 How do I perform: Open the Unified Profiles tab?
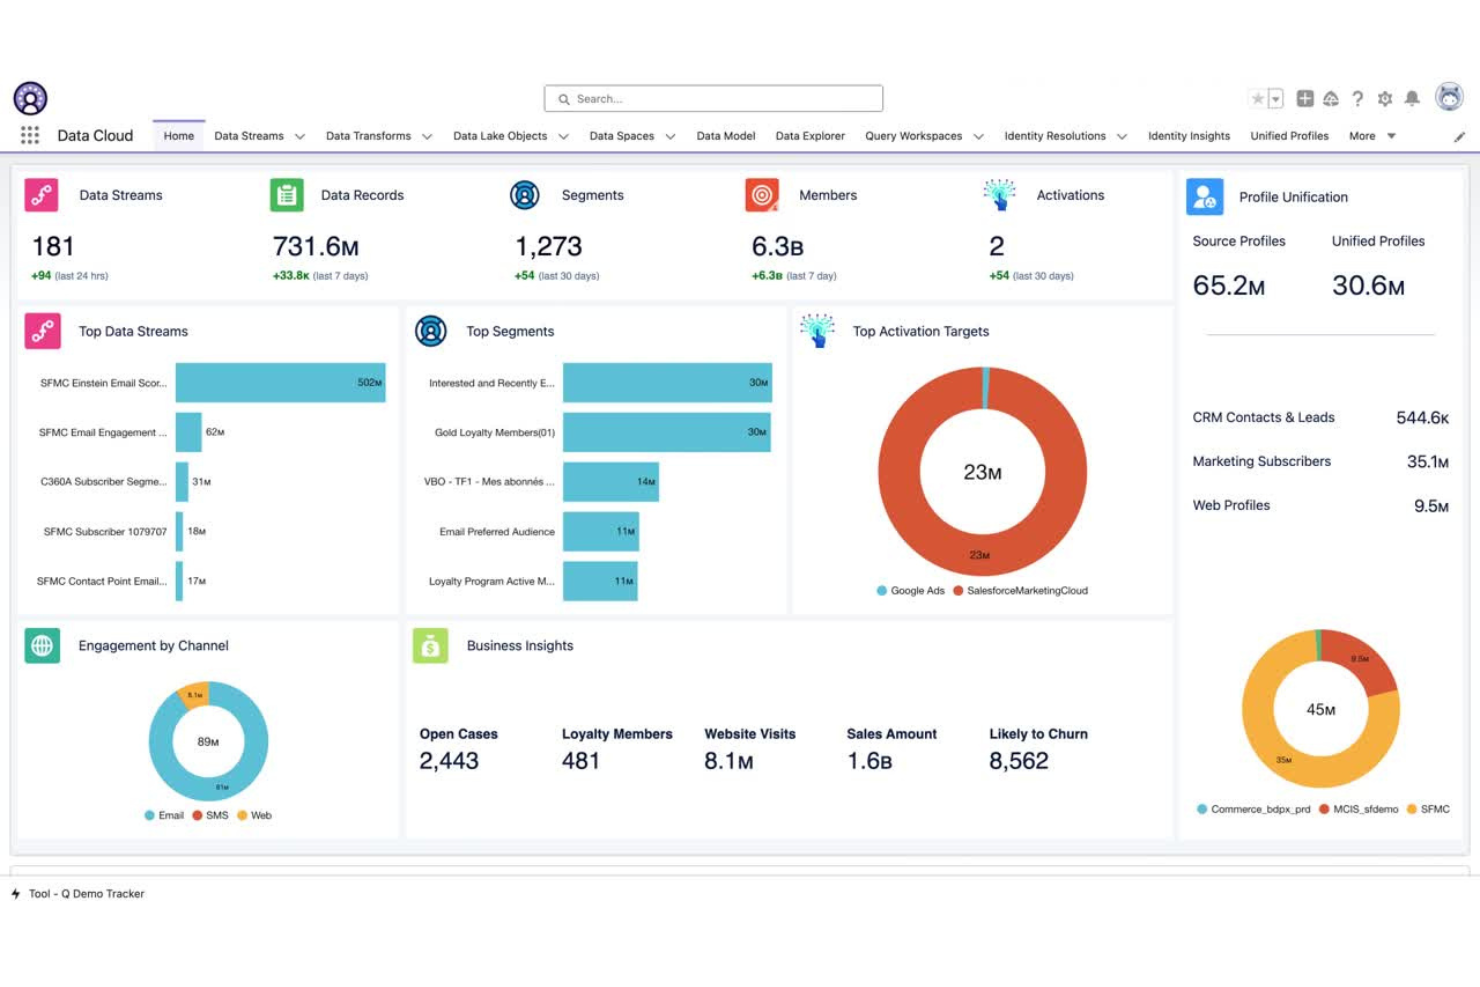coord(1289,136)
